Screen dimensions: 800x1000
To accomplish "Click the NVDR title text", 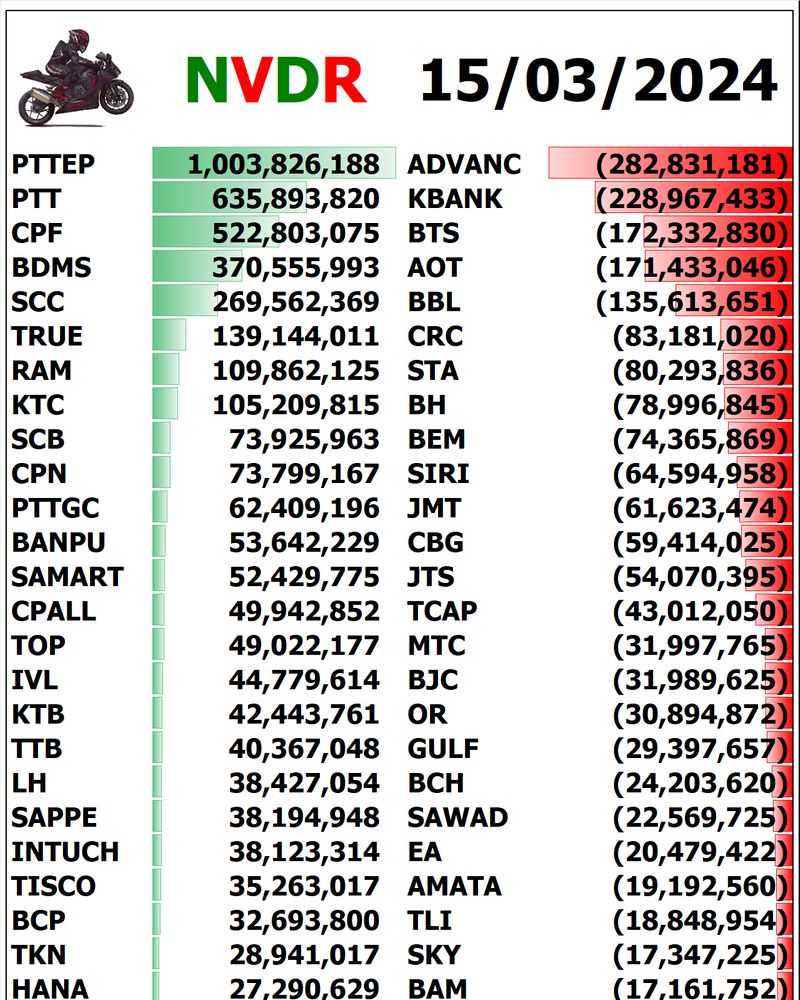I will [275, 80].
